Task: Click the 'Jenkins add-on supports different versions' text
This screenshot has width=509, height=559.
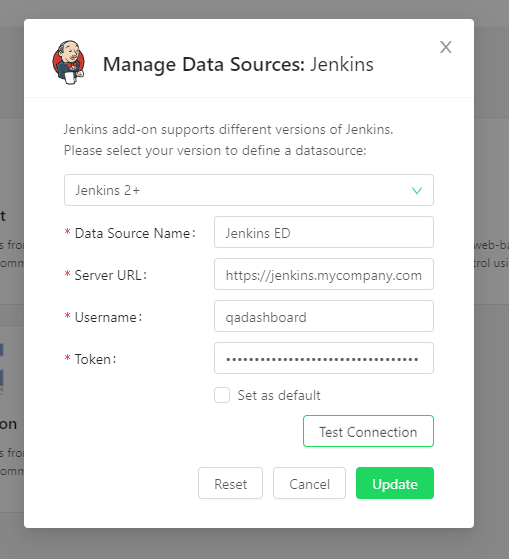Action: [x=228, y=129]
